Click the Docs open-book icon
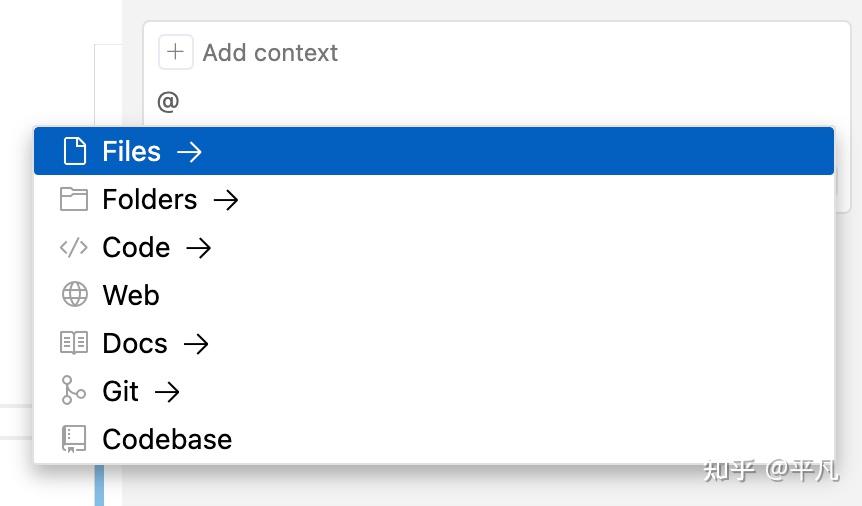The width and height of the screenshot is (862, 506). [74, 343]
